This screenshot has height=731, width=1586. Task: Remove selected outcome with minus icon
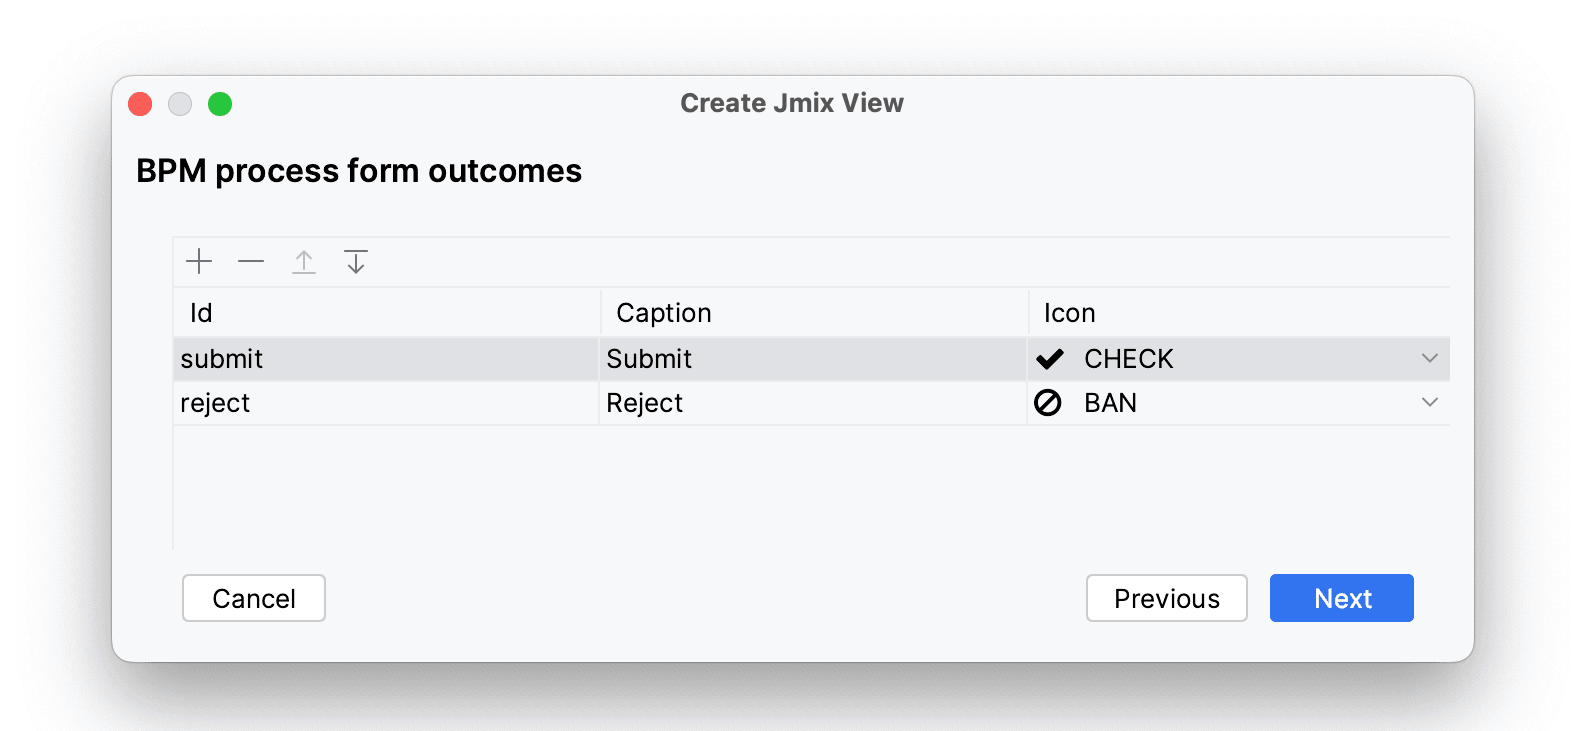[251, 262]
